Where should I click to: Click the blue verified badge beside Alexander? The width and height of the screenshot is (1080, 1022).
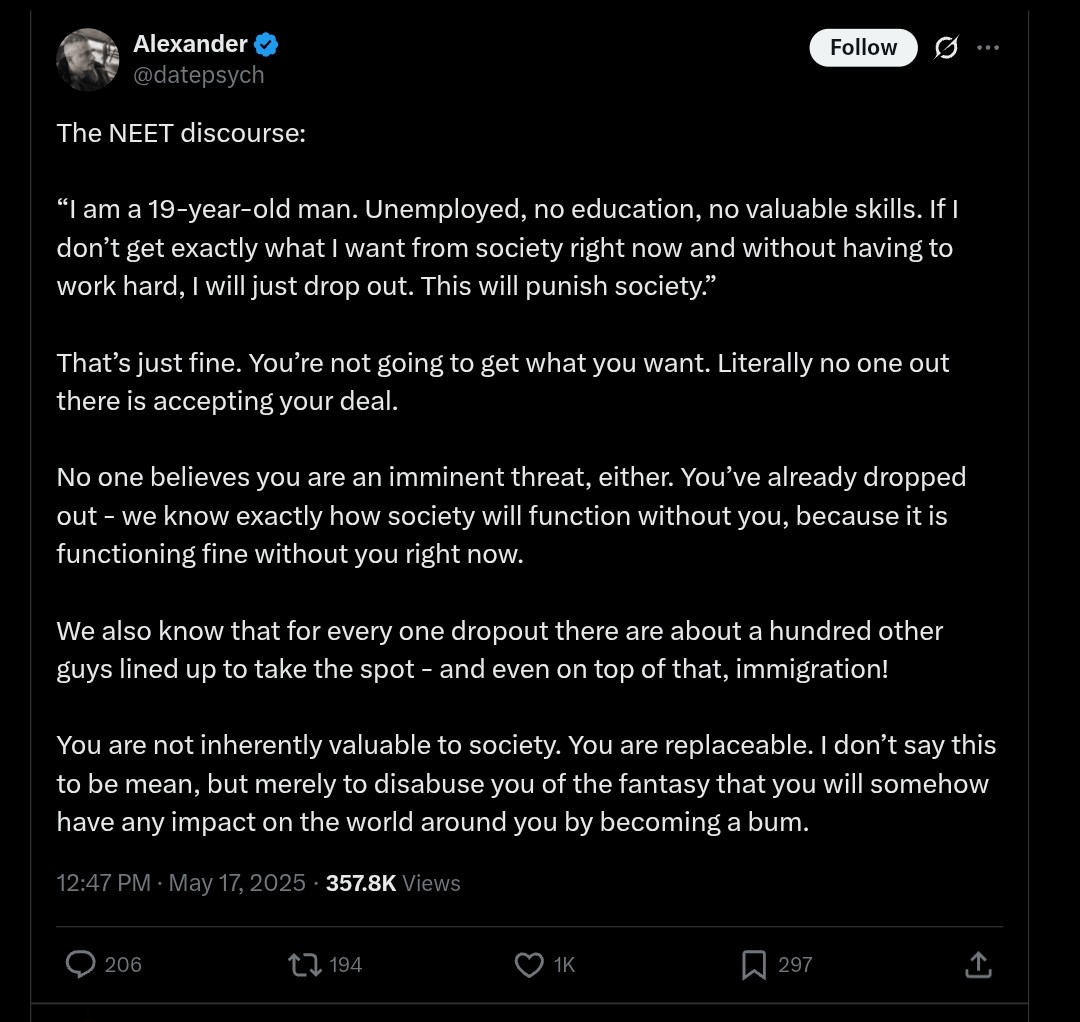click(266, 44)
